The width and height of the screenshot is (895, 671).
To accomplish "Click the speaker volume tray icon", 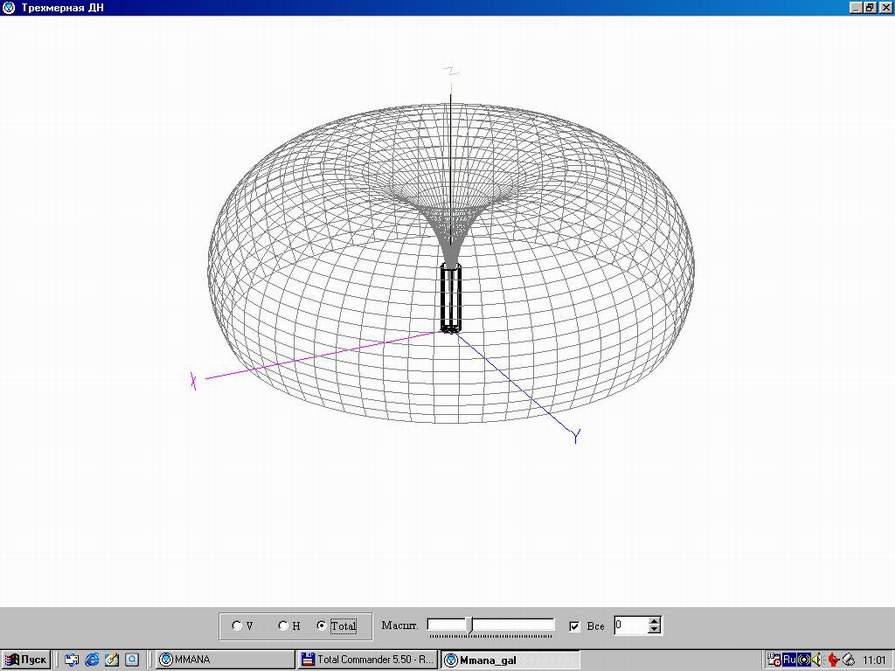I will coord(817,660).
